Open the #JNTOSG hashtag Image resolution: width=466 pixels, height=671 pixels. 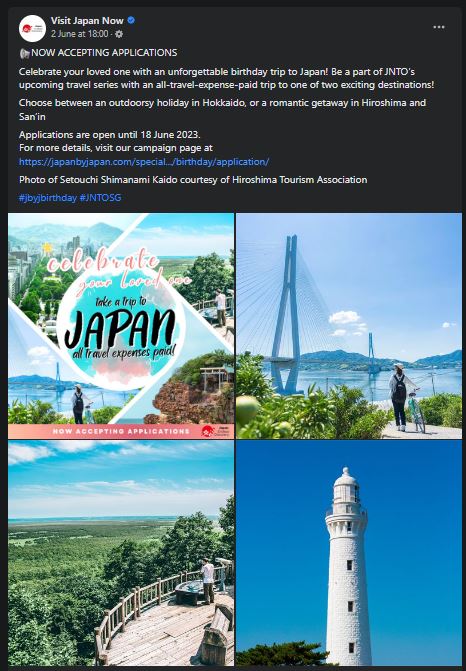point(101,198)
